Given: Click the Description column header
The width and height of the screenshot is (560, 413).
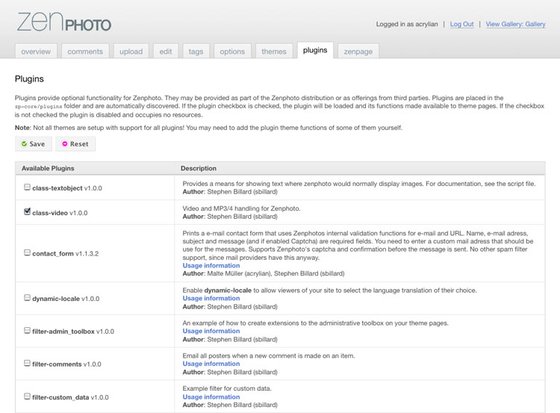Looking at the screenshot, I should 199,168.
